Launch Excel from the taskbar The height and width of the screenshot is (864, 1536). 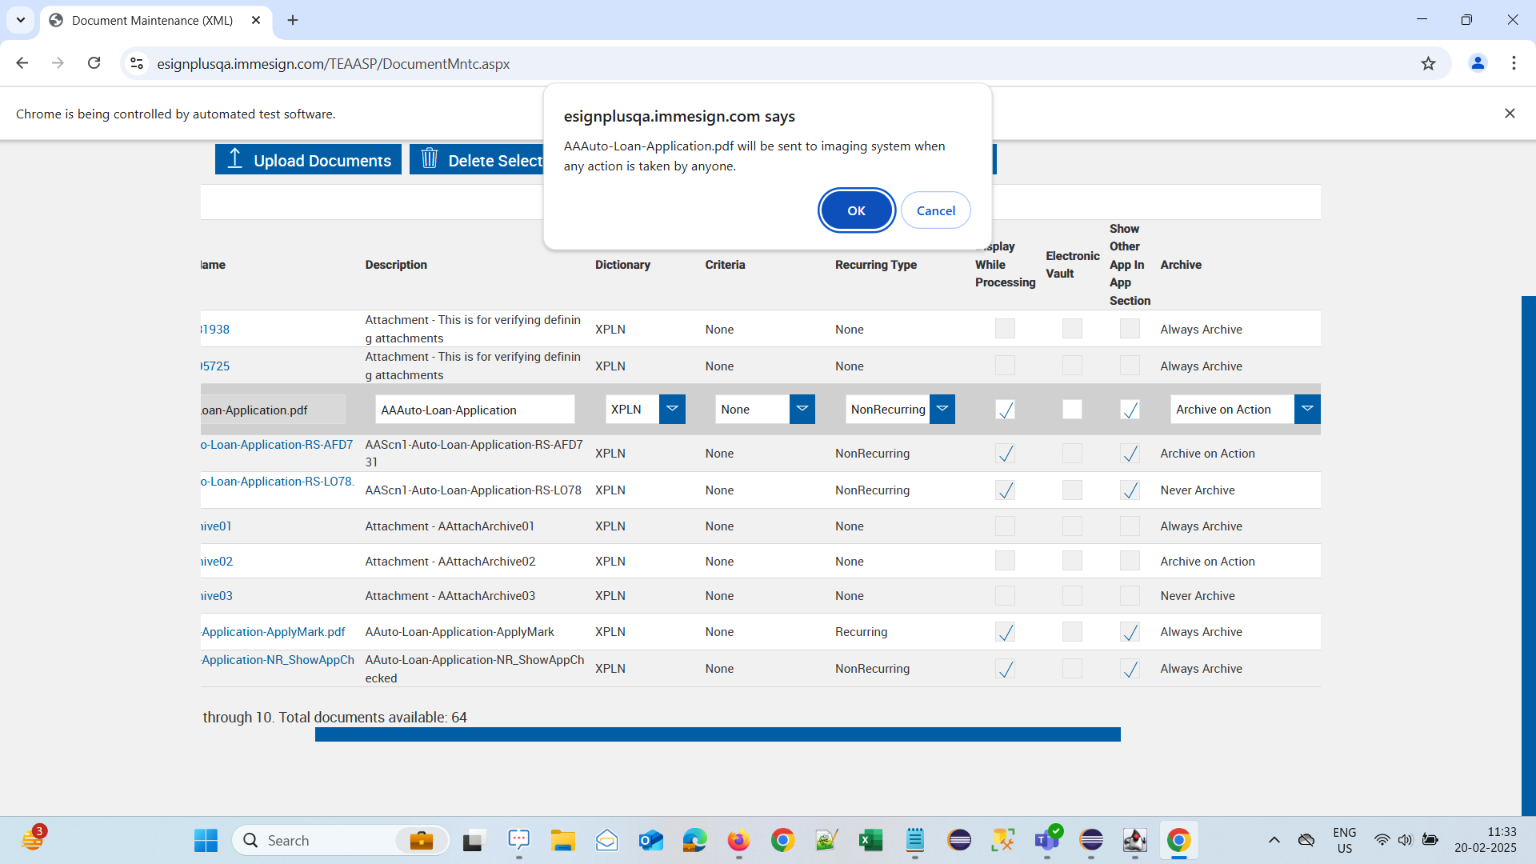871,841
